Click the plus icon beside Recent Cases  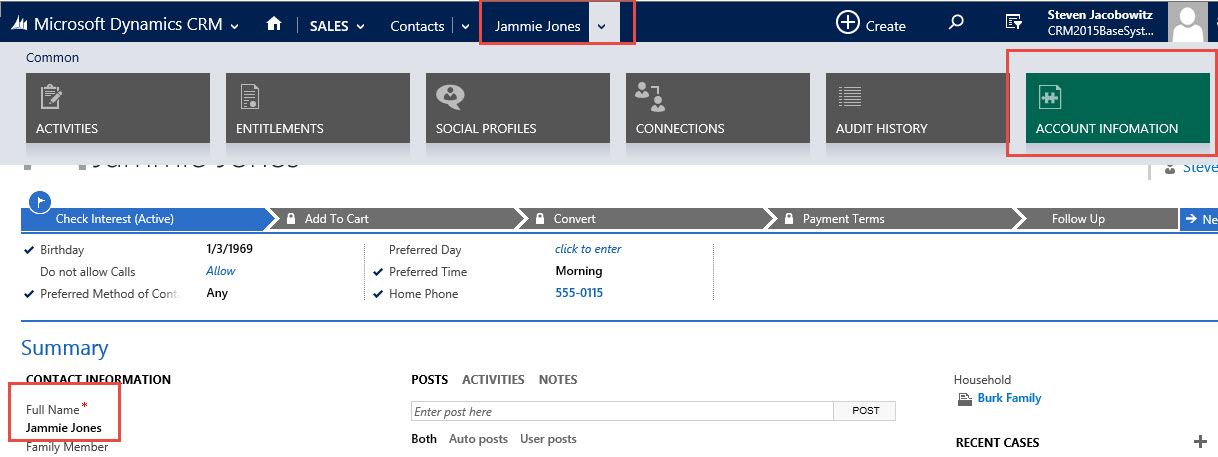click(x=1200, y=442)
